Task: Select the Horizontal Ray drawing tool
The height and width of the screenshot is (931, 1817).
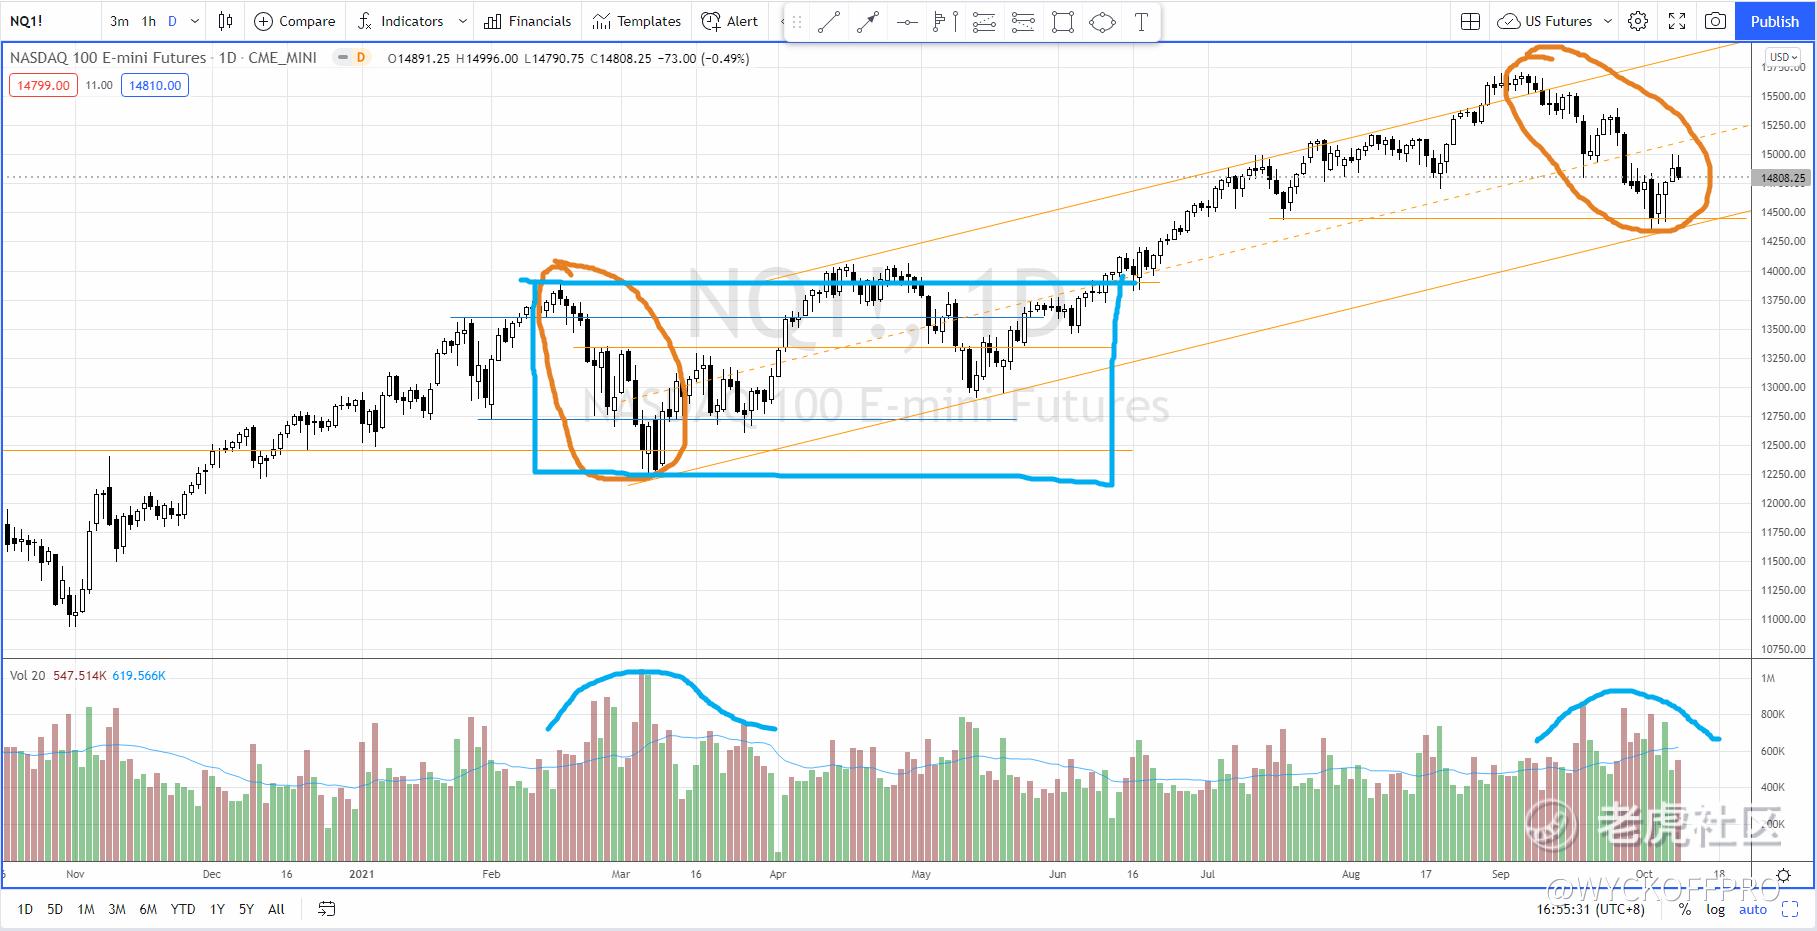Action: click(x=907, y=22)
